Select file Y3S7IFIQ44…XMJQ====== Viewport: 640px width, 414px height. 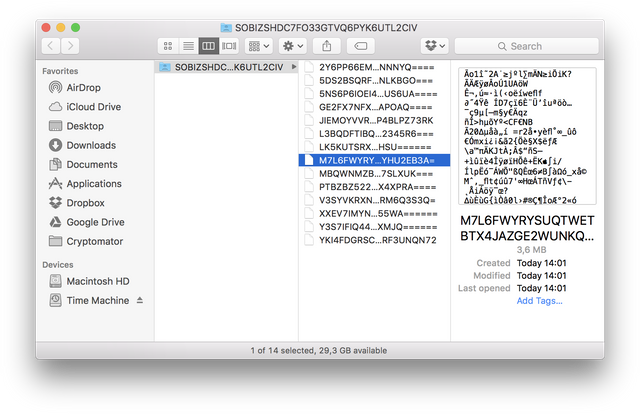[374, 227]
